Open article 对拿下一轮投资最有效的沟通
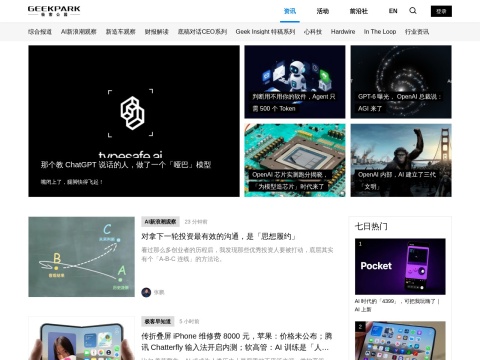 pyautogui.click(x=219, y=237)
